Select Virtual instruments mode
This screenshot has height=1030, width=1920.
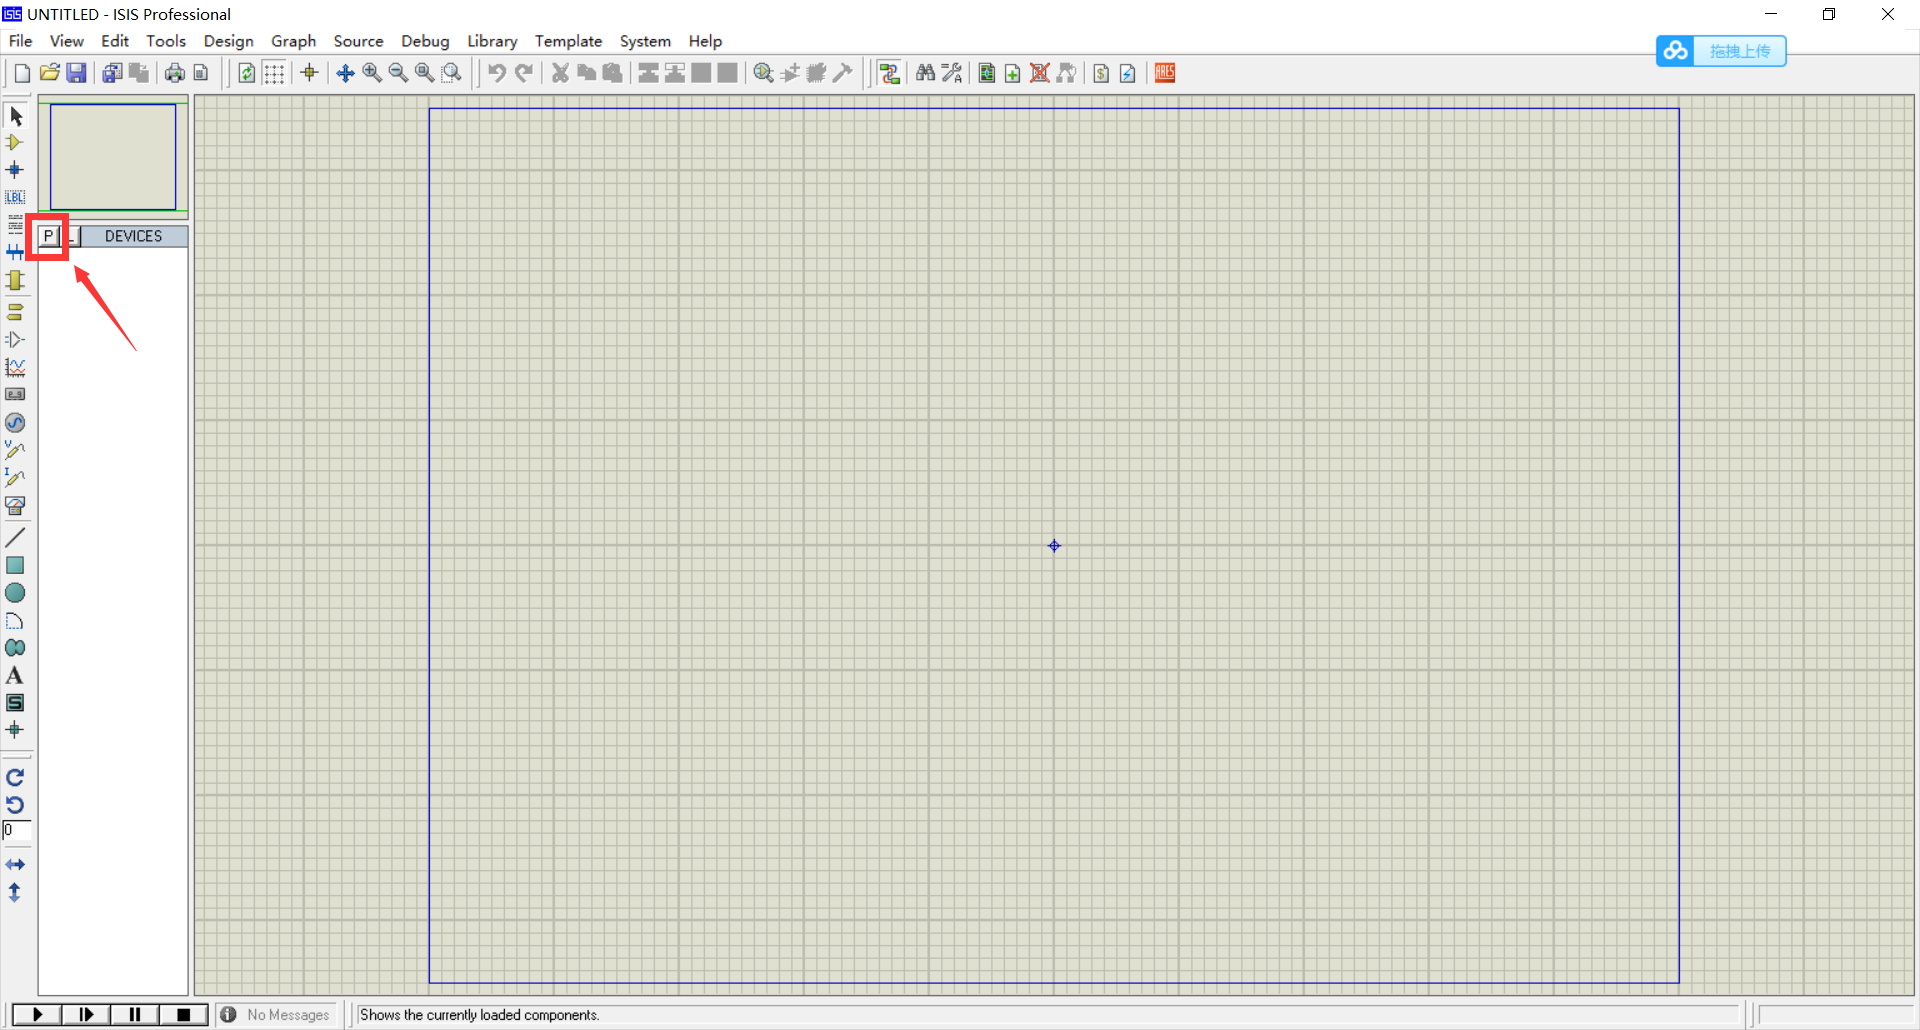point(15,506)
